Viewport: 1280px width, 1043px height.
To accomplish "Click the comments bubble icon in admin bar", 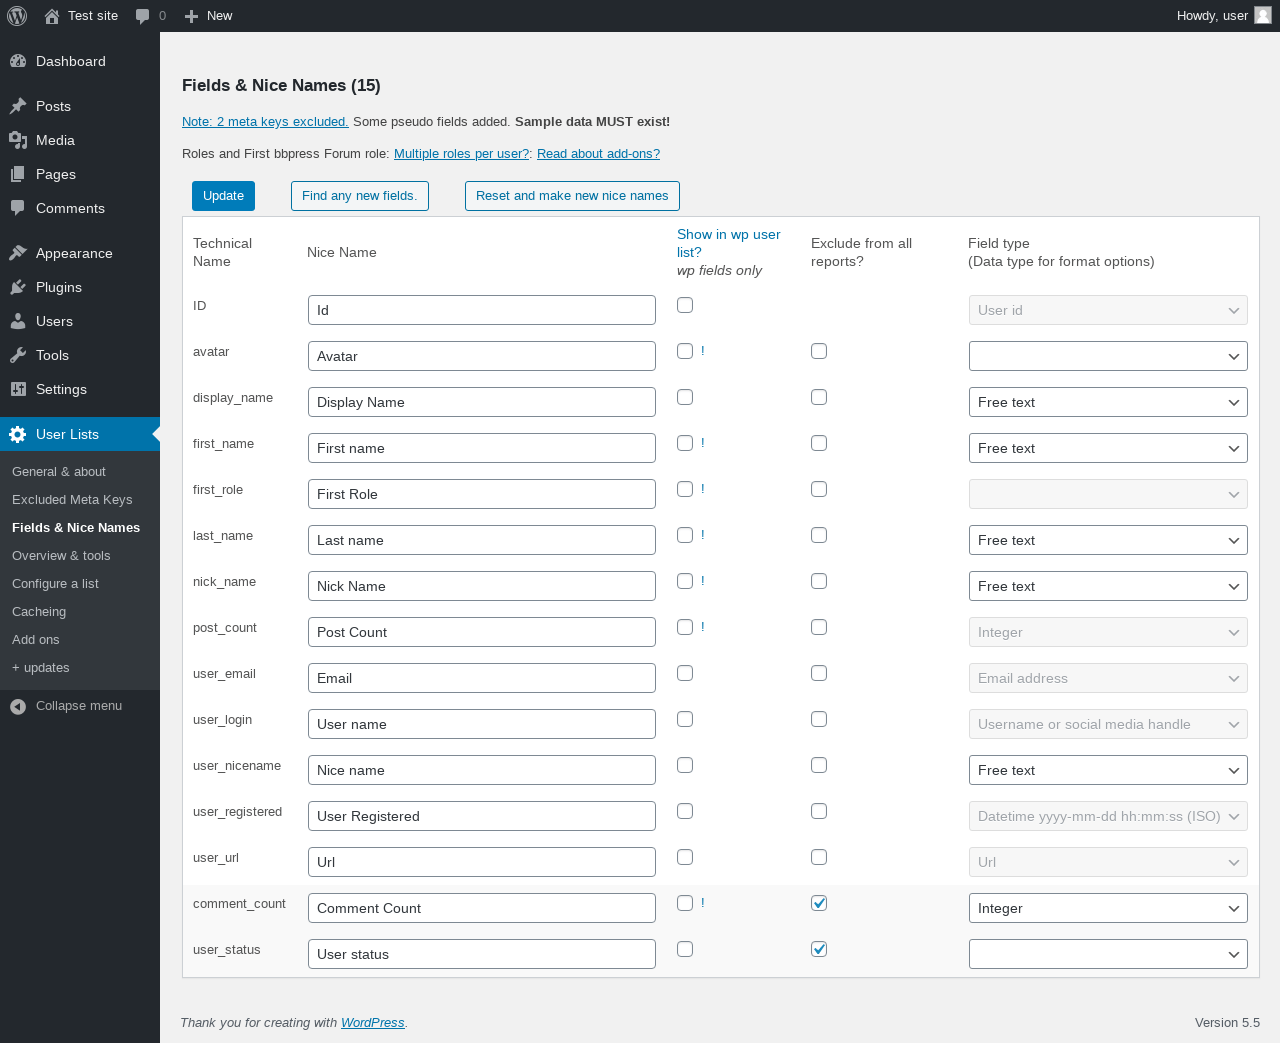I will (x=143, y=16).
